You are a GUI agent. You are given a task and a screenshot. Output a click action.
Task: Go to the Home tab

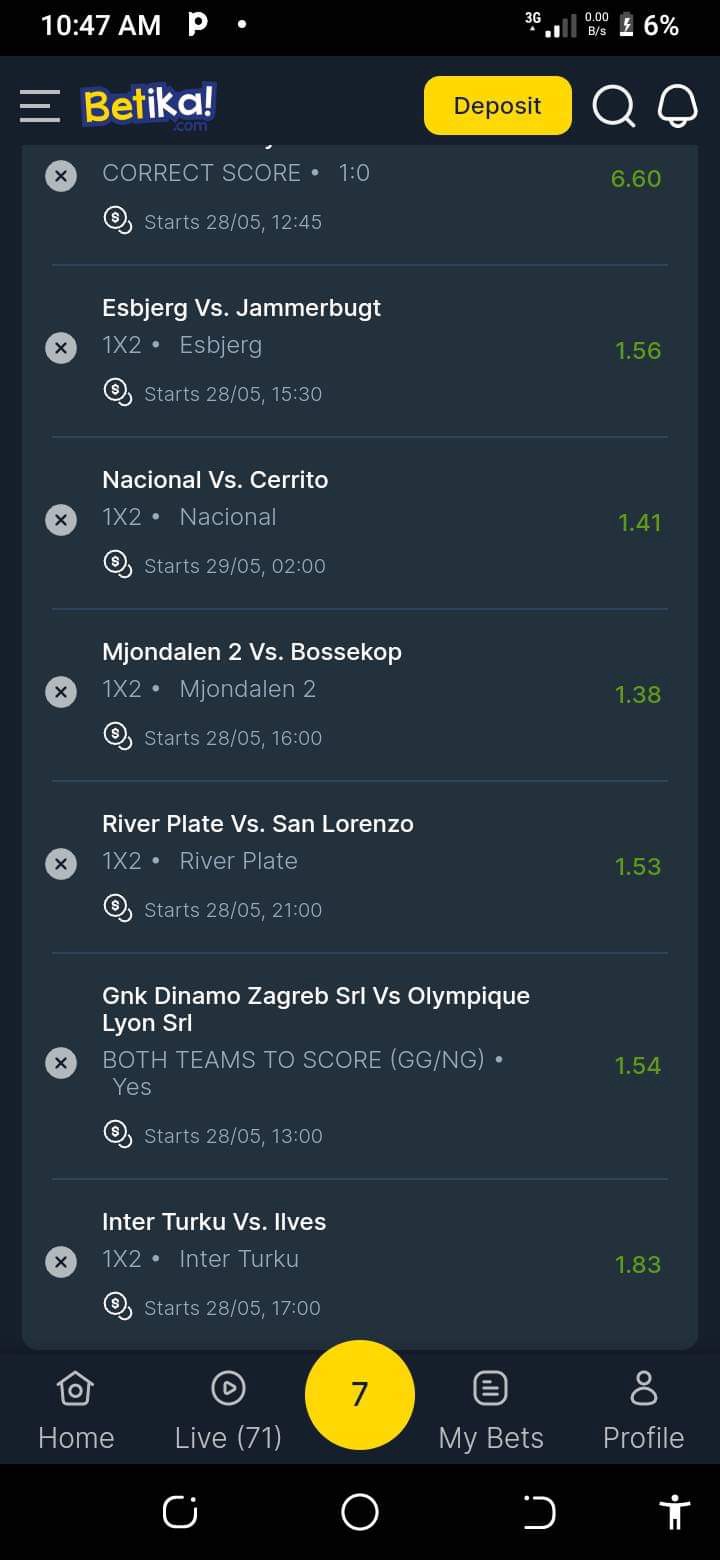76,1412
